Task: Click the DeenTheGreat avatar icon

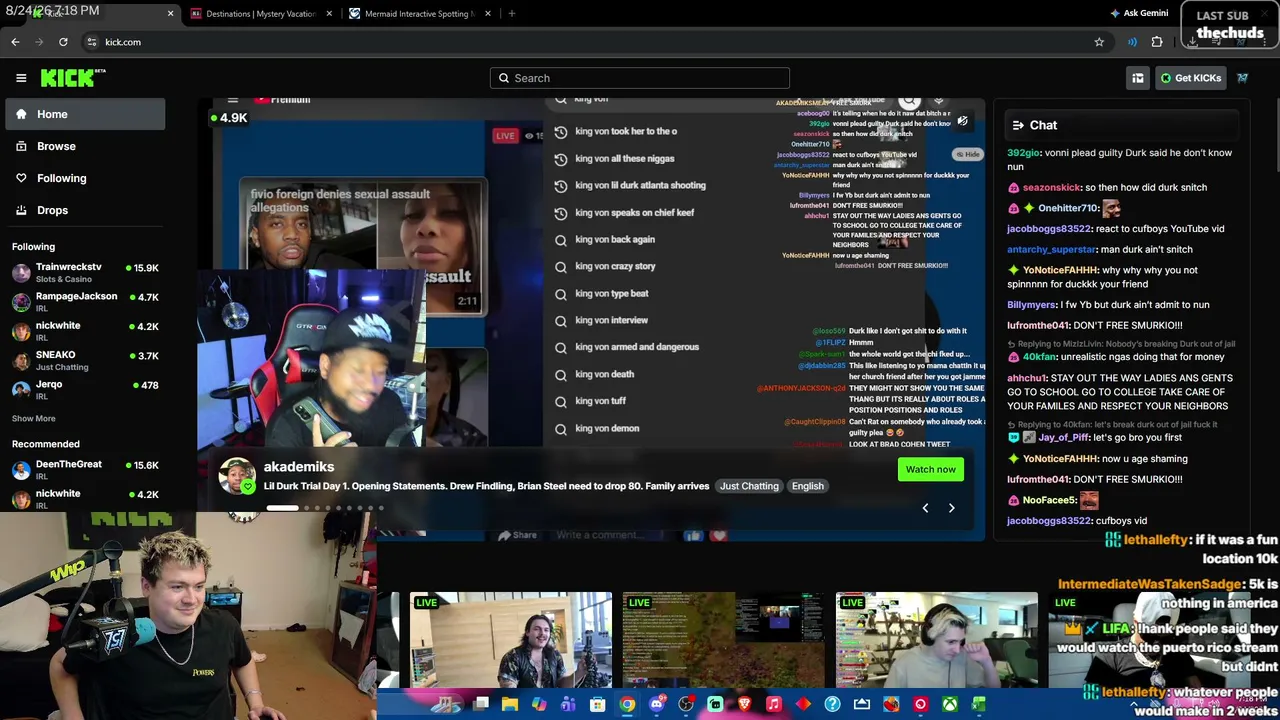Action: pyautogui.click(x=21, y=469)
